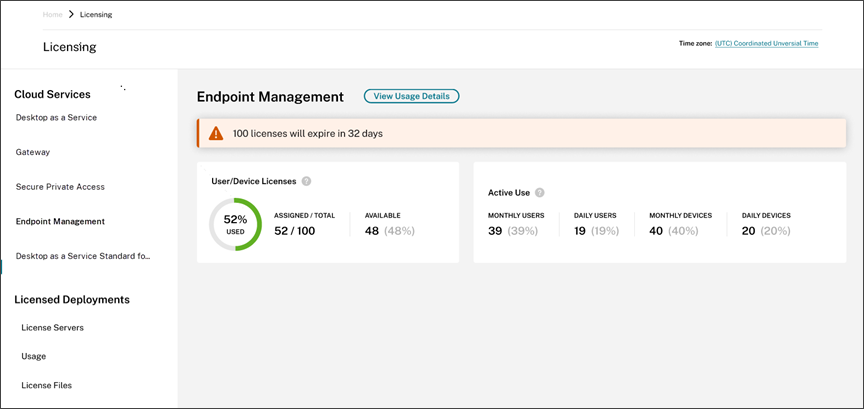Viewport: 864px width, 409px height.
Task: Click the Daily Devices value 20
Action: [x=749, y=231]
